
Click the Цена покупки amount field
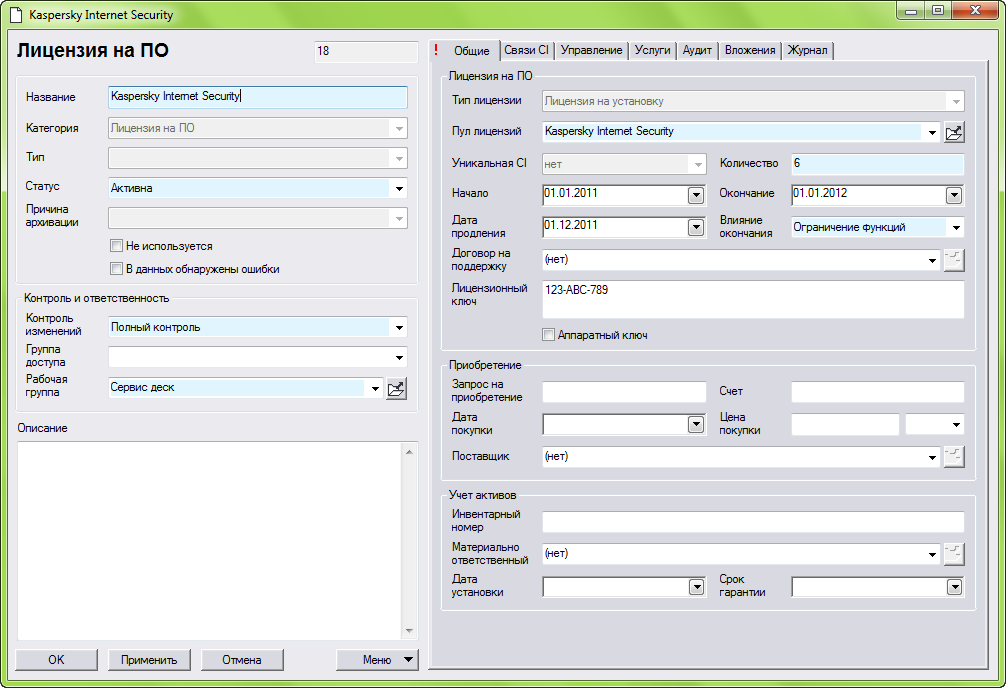click(846, 424)
